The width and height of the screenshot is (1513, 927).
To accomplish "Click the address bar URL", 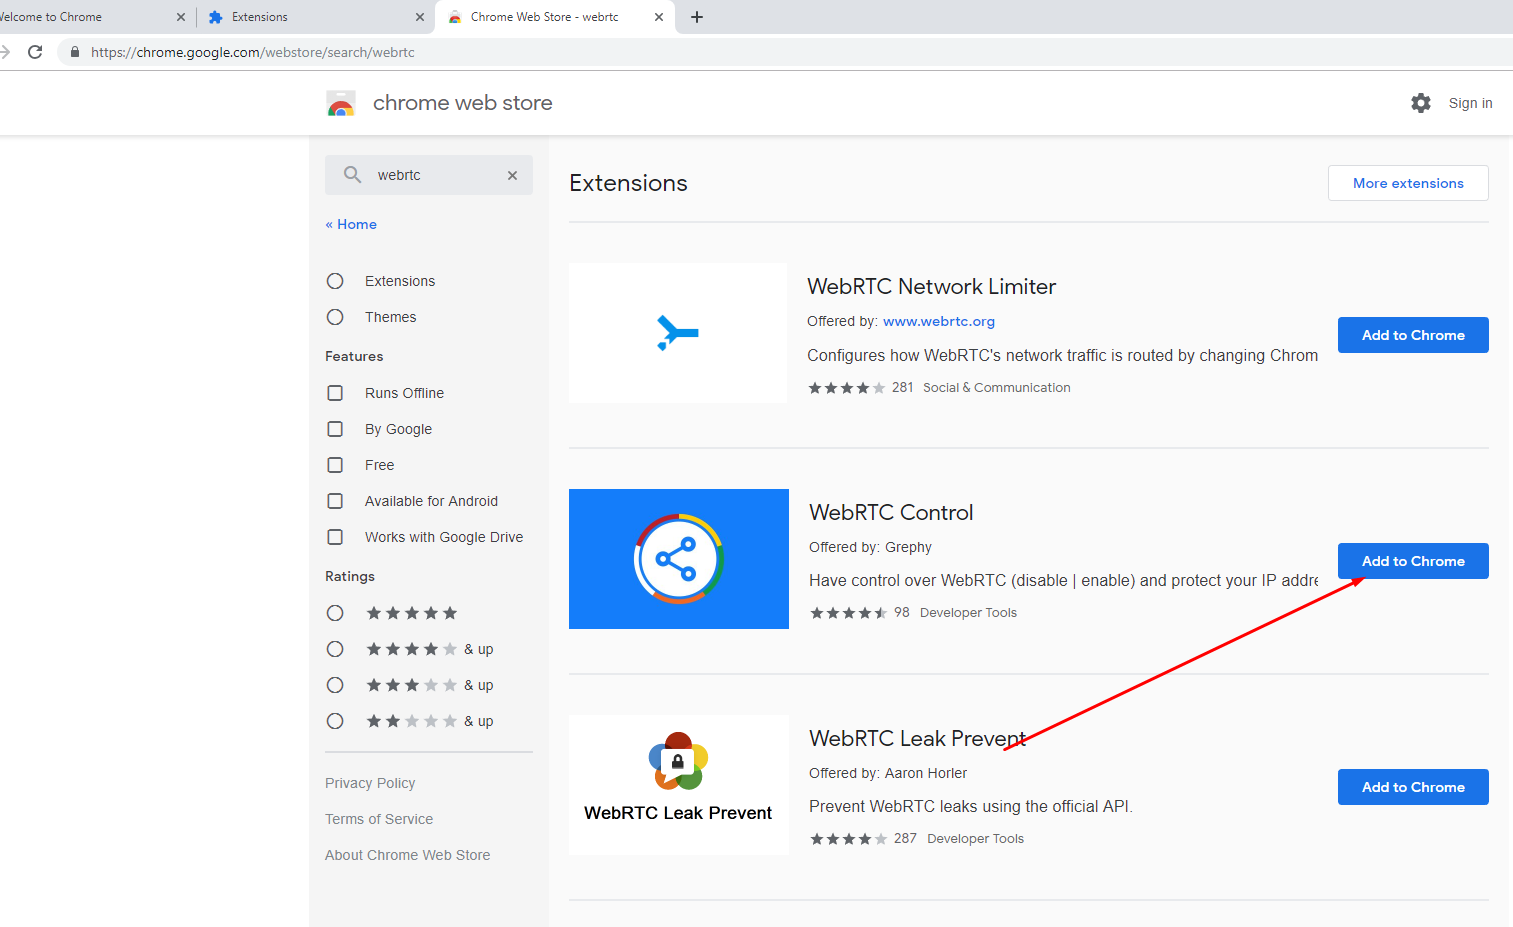I will [x=253, y=52].
